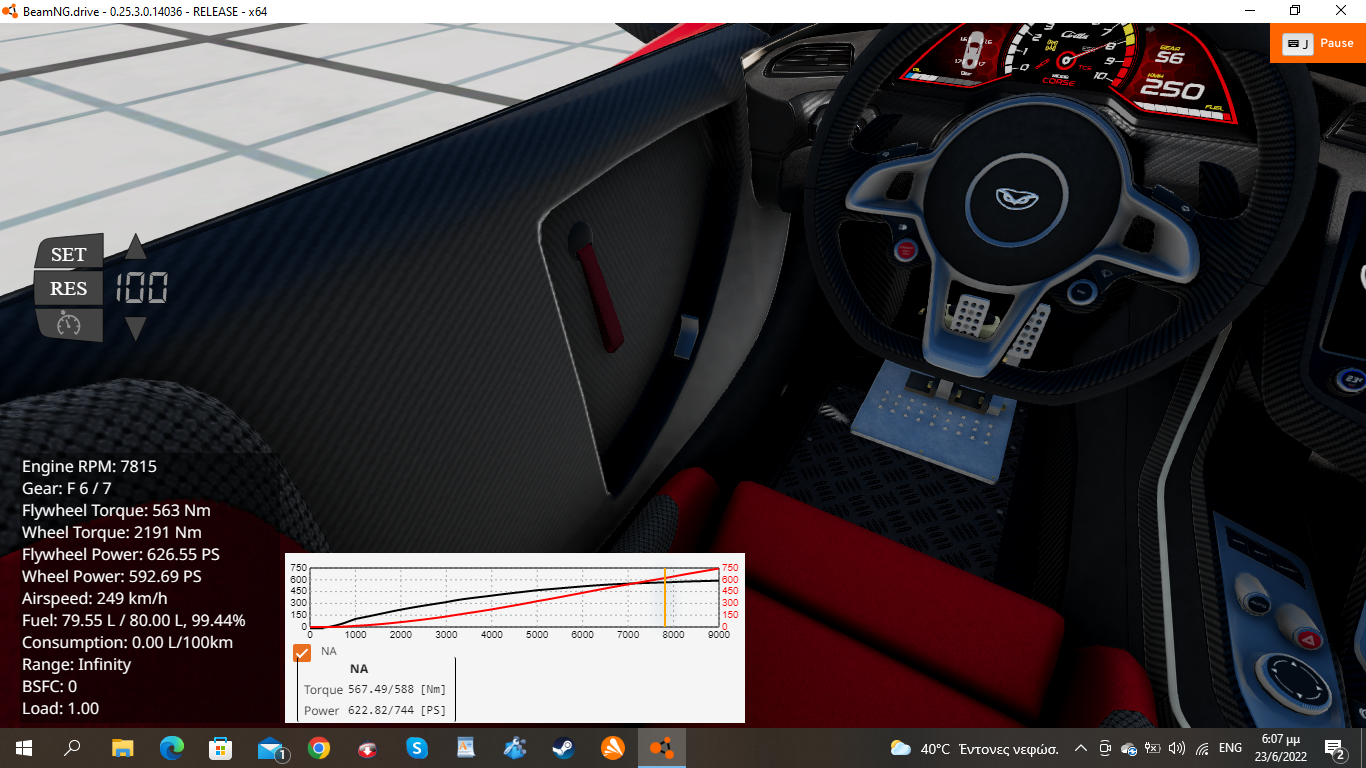Open the document editor taskbar icon
1366x768 pixels.
coord(466,747)
